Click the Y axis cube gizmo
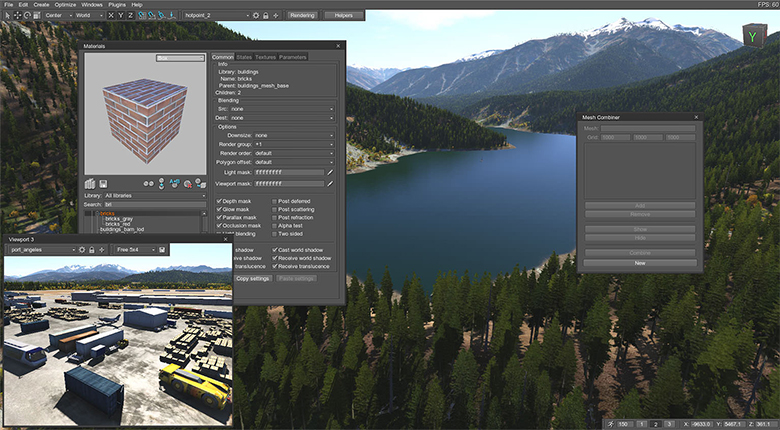 752,38
